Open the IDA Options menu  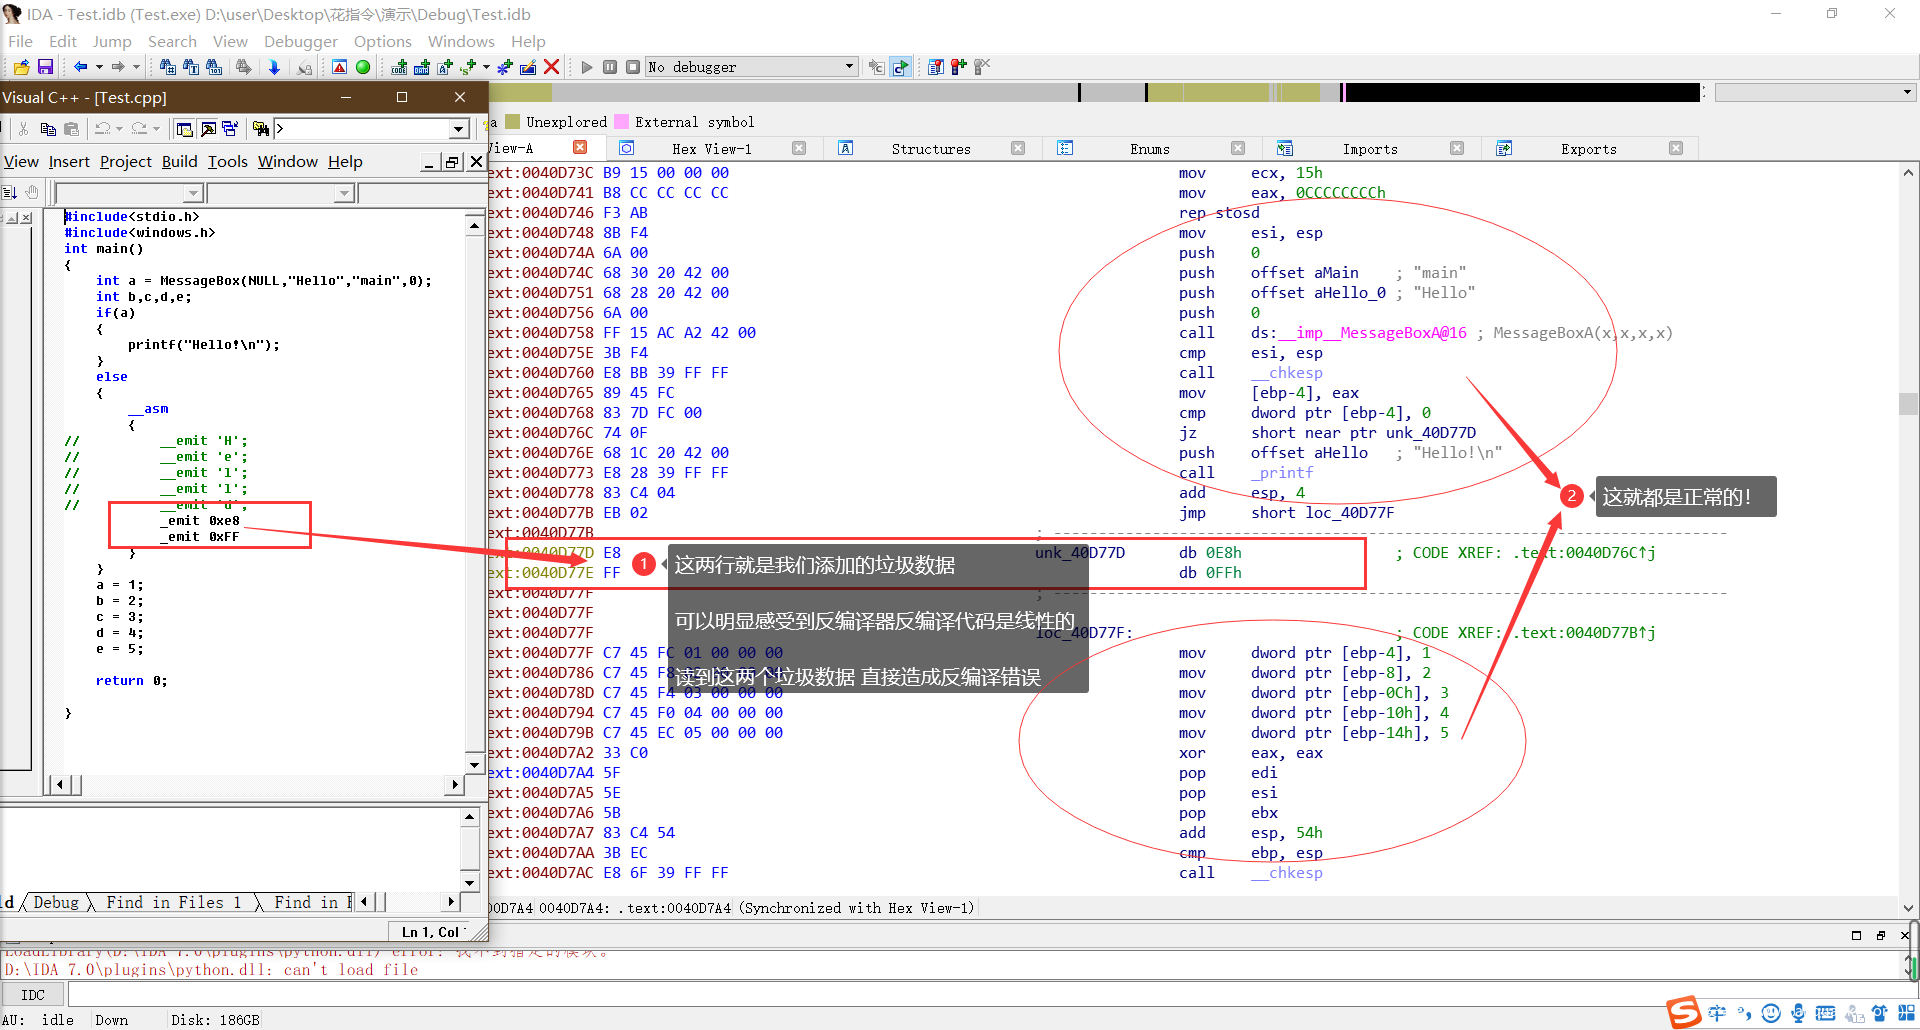click(383, 41)
